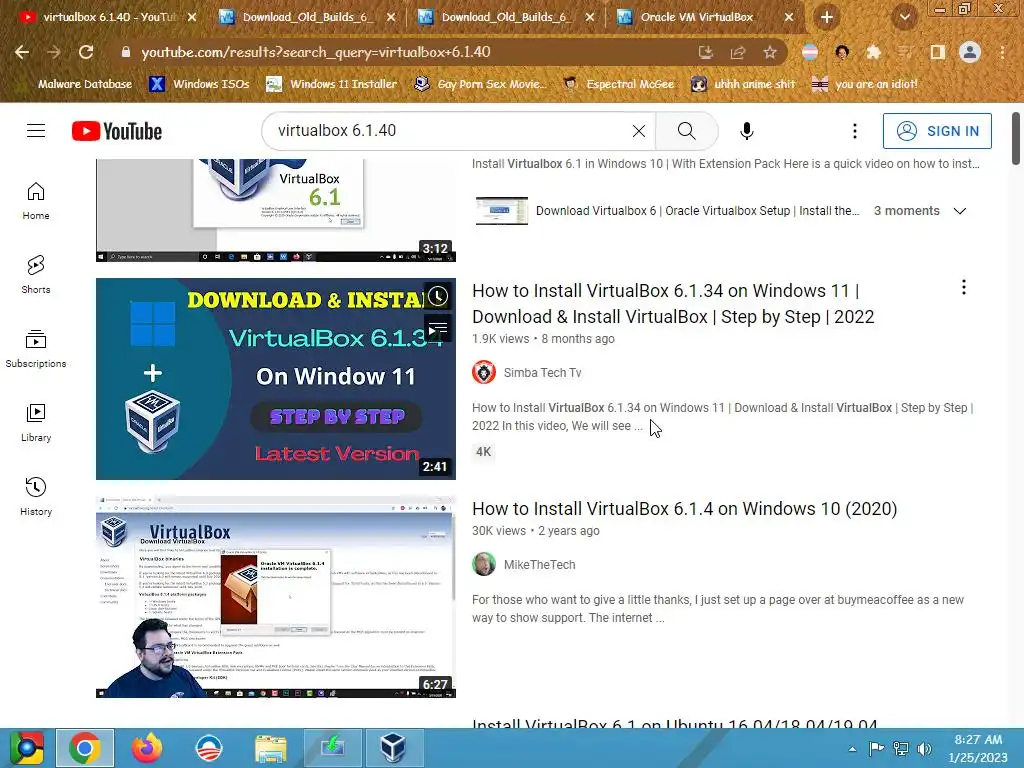Open the Windows 11 Installer bookmark
The height and width of the screenshot is (768, 1024).
pyautogui.click(x=332, y=84)
